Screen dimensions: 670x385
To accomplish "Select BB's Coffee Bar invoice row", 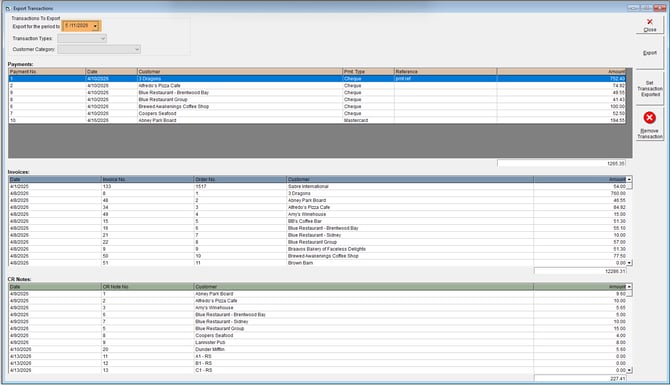I will tap(317, 221).
